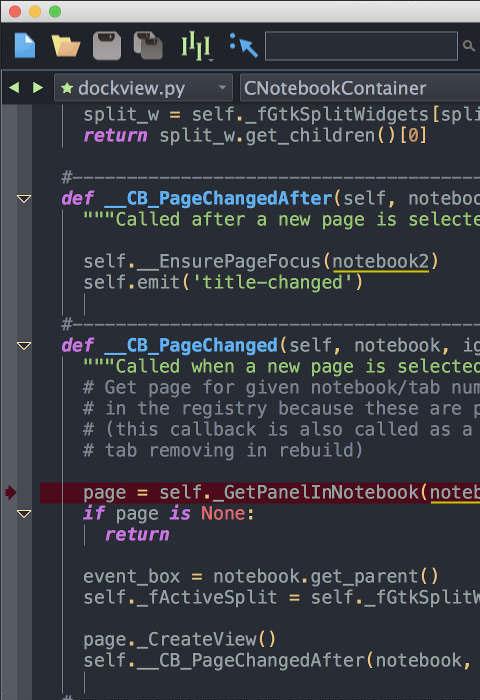The width and height of the screenshot is (480, 700).
Task: Click the magnifier search icon
Action: click(468, 46)
